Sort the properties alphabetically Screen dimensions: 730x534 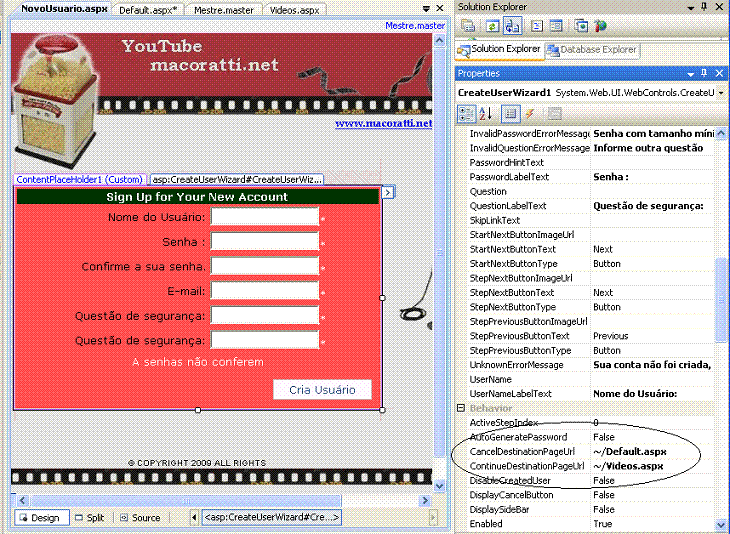486,113
